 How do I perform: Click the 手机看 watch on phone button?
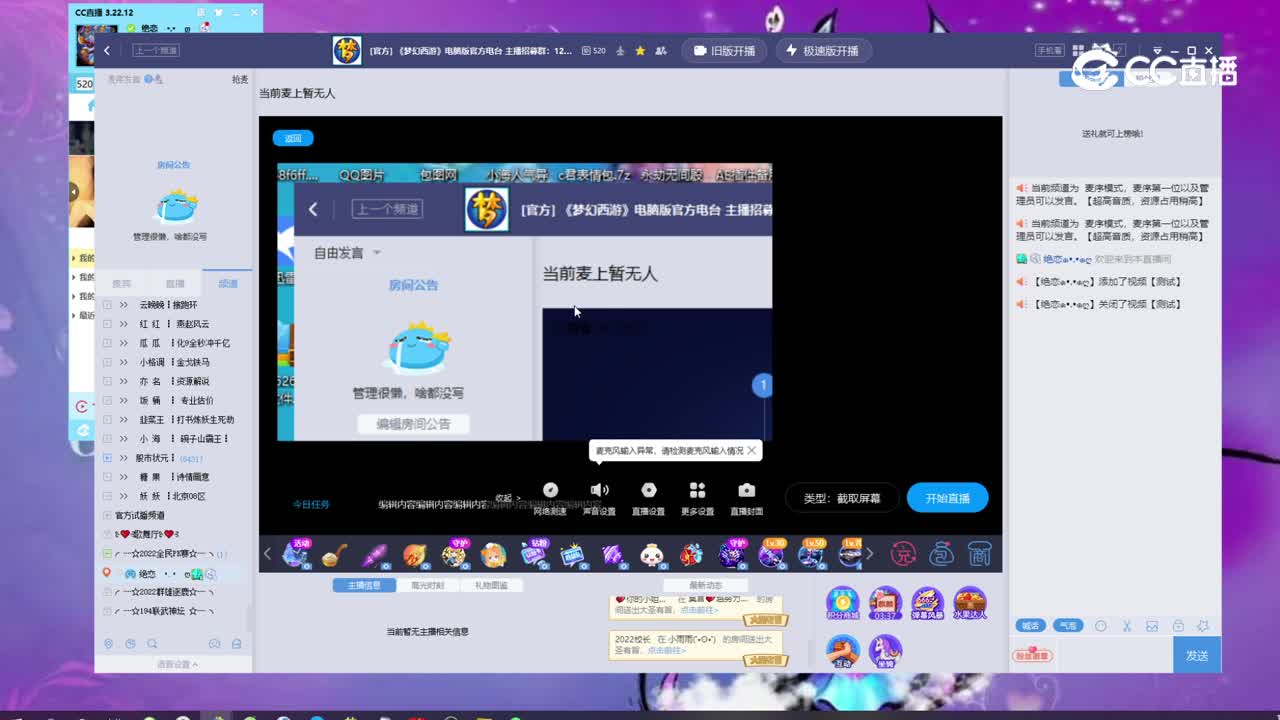(x=1049, y=51)
